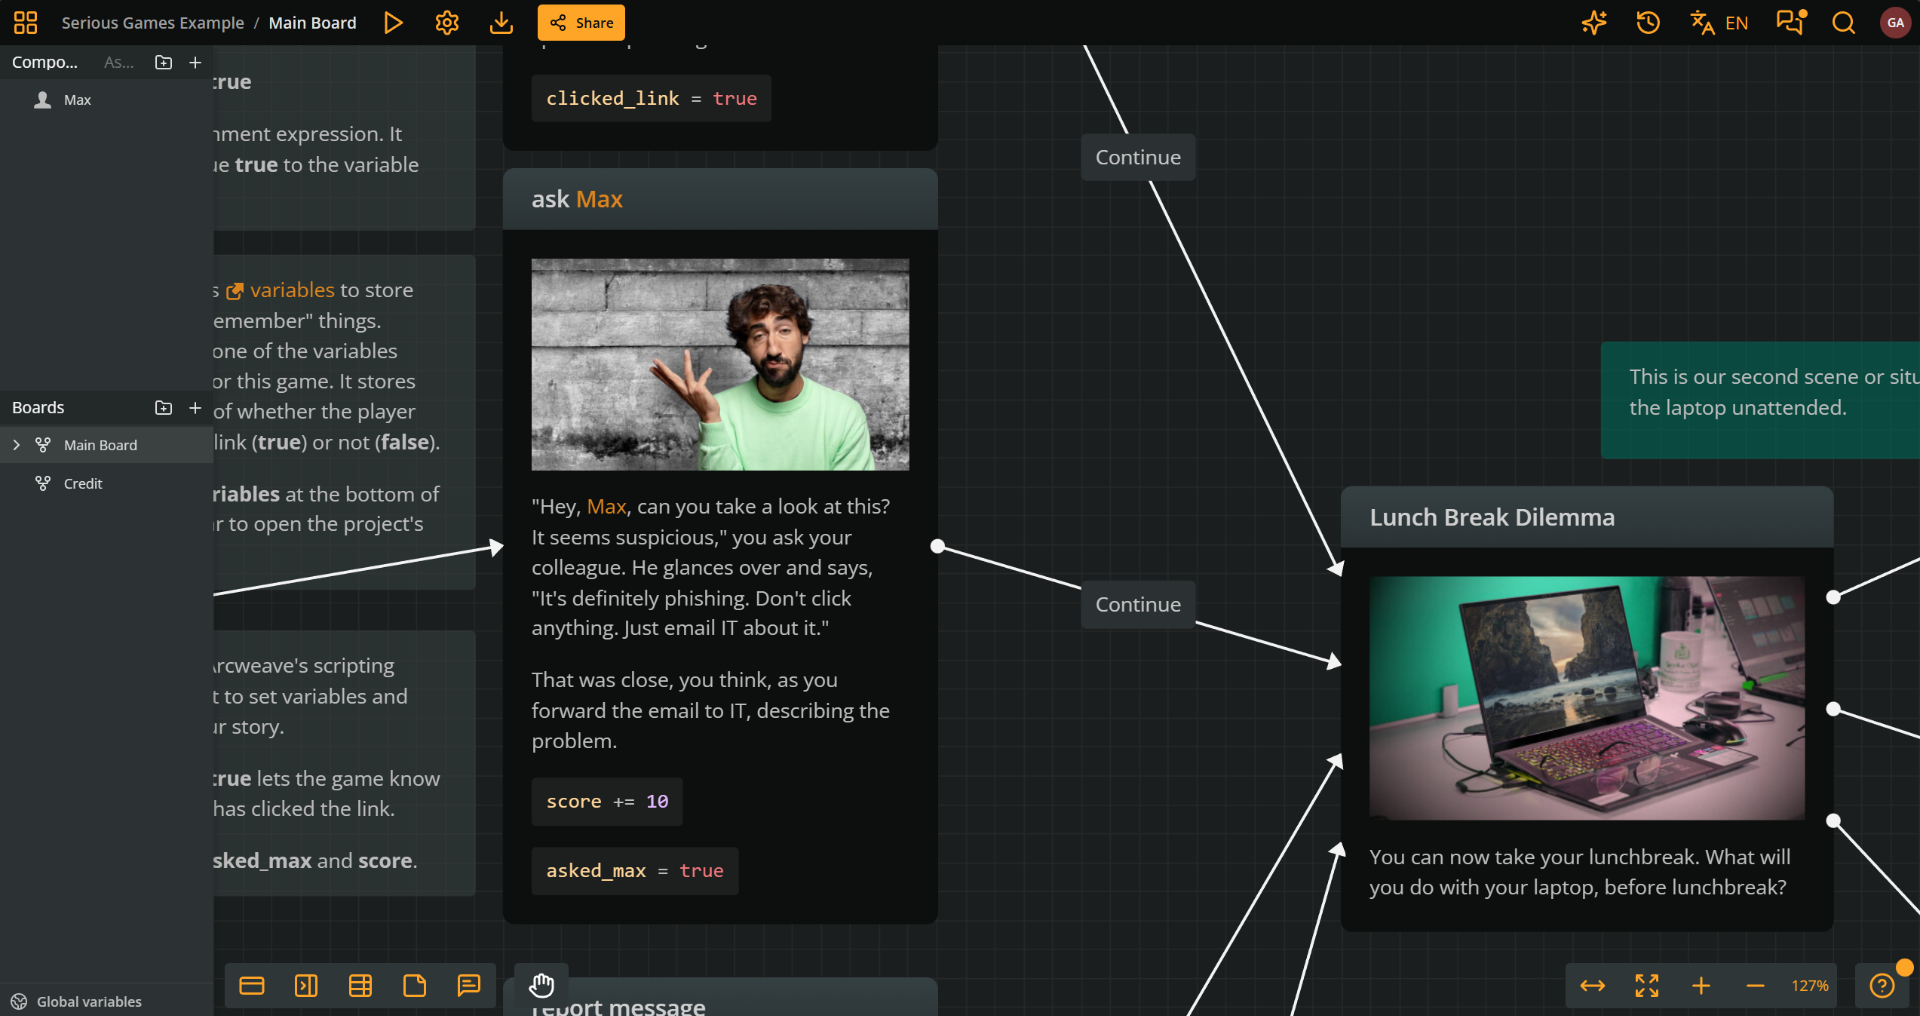Open the variables link in the note
The image size is (1920, 1016).
(x=291, y=290)
